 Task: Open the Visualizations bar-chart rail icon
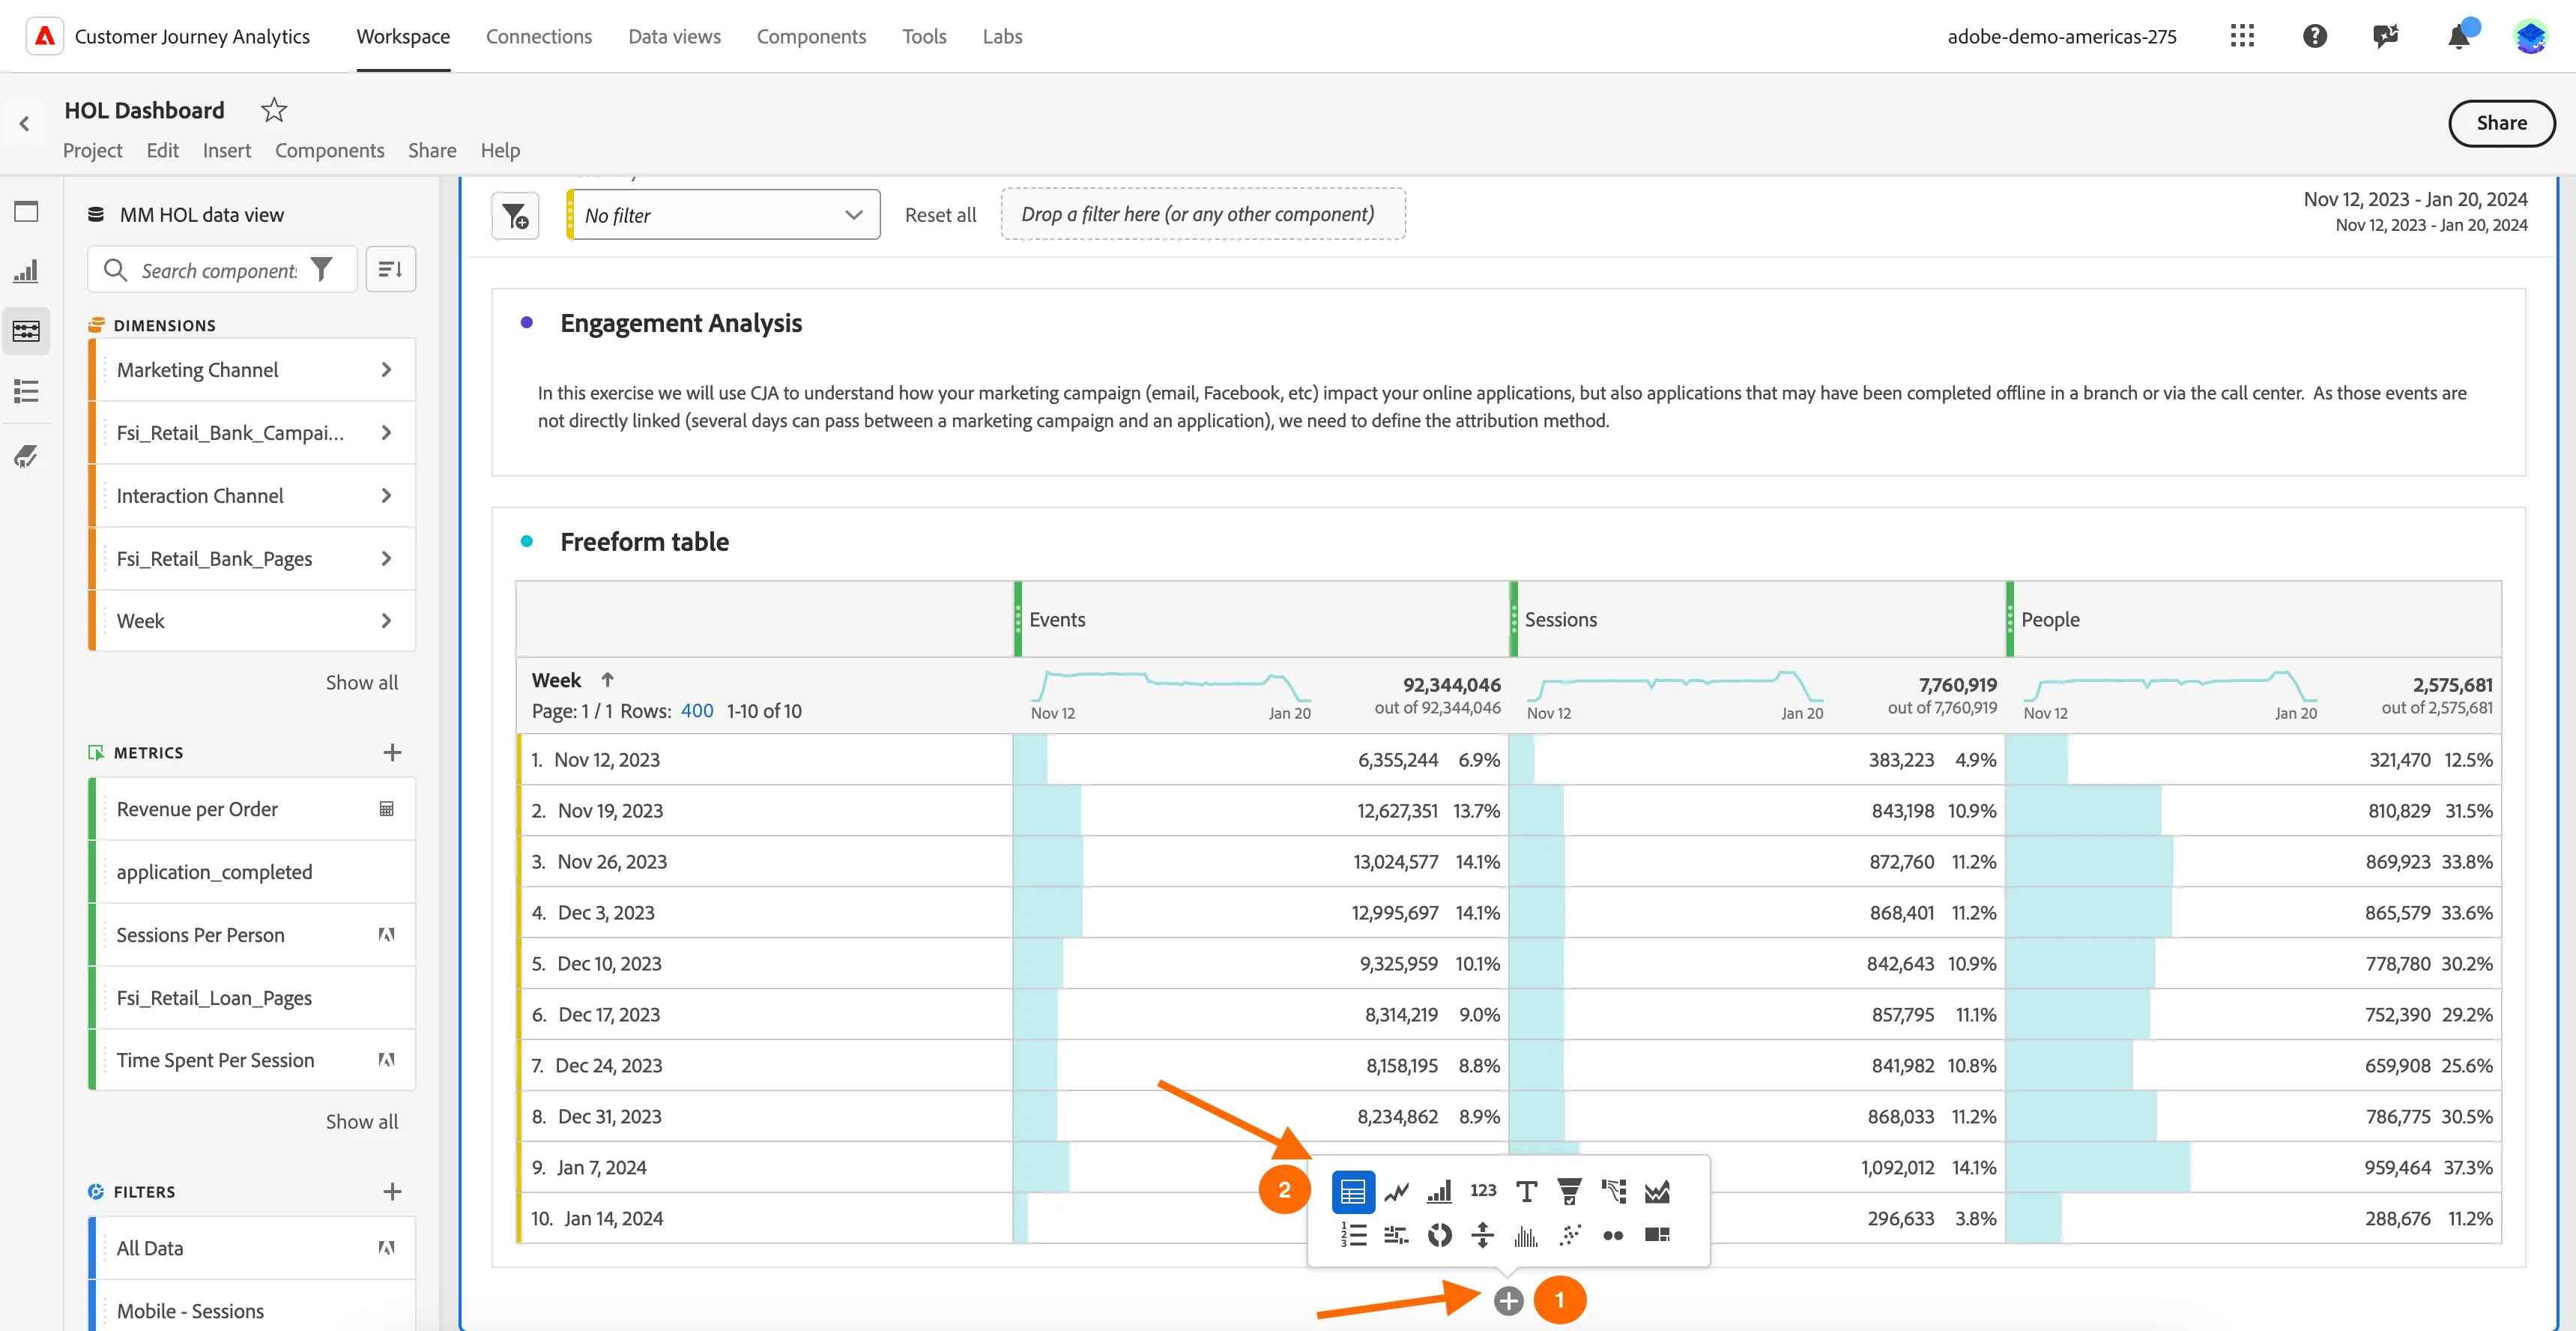pos(26,271)
